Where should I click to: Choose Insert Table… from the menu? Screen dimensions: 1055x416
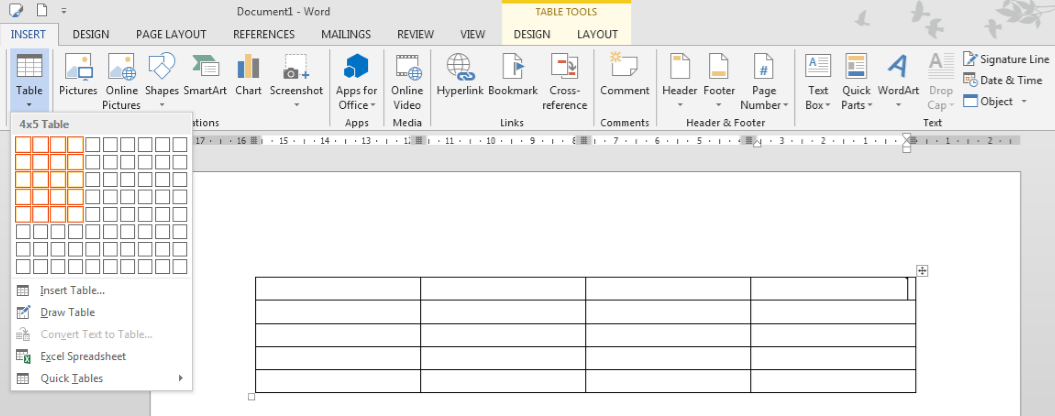72,290
